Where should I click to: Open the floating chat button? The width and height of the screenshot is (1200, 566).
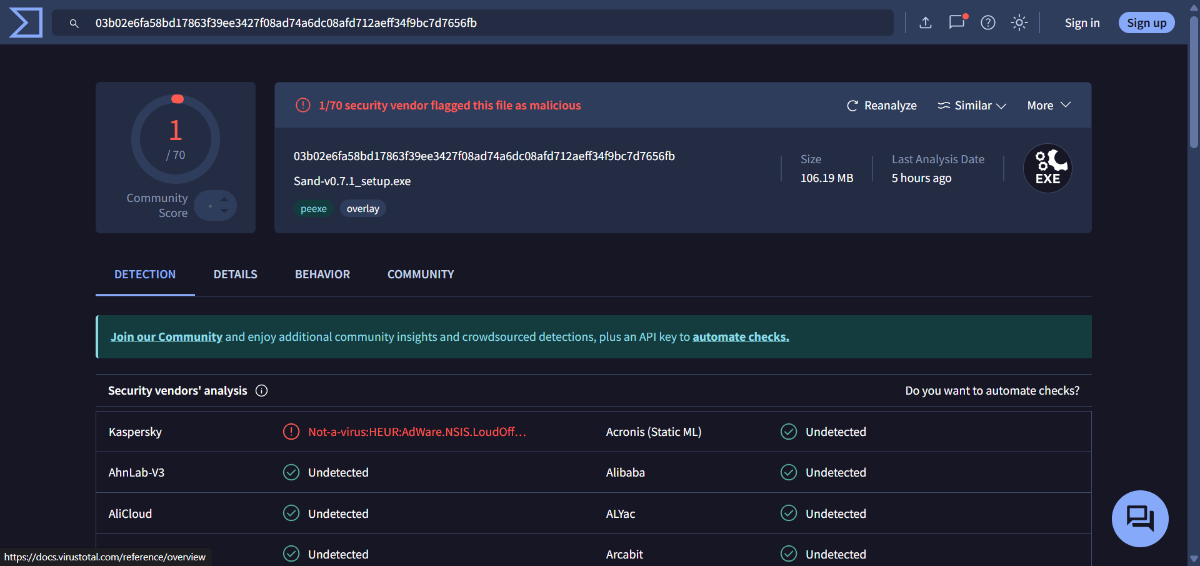(x=1140, y=518)
